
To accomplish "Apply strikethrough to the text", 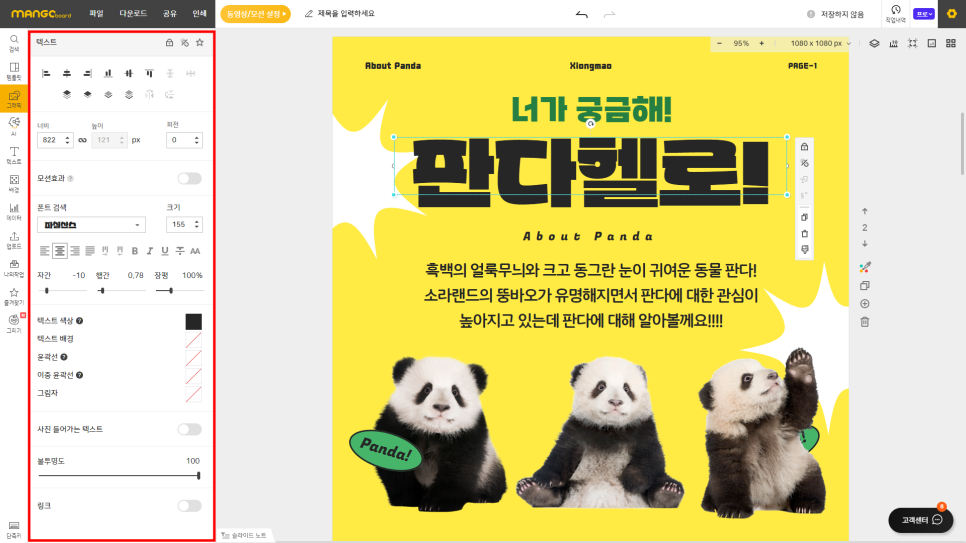I will [180, 251].
